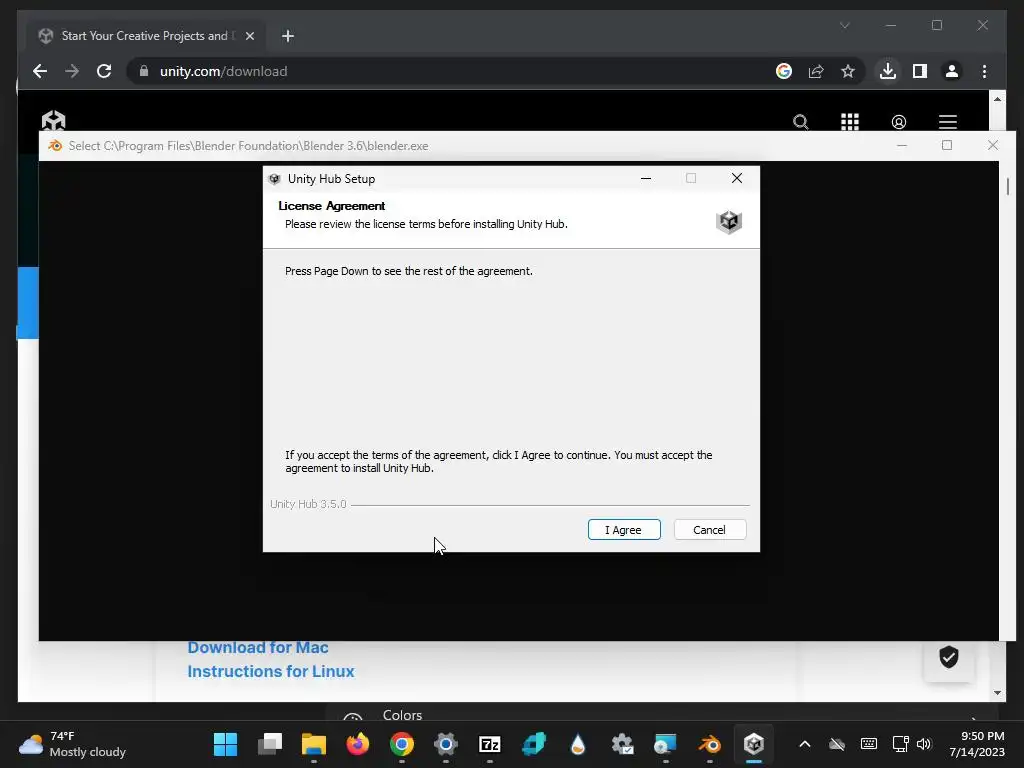
Task: Open Instructions for Linux link
Action: pyautogui.click(x=271, y=671)
